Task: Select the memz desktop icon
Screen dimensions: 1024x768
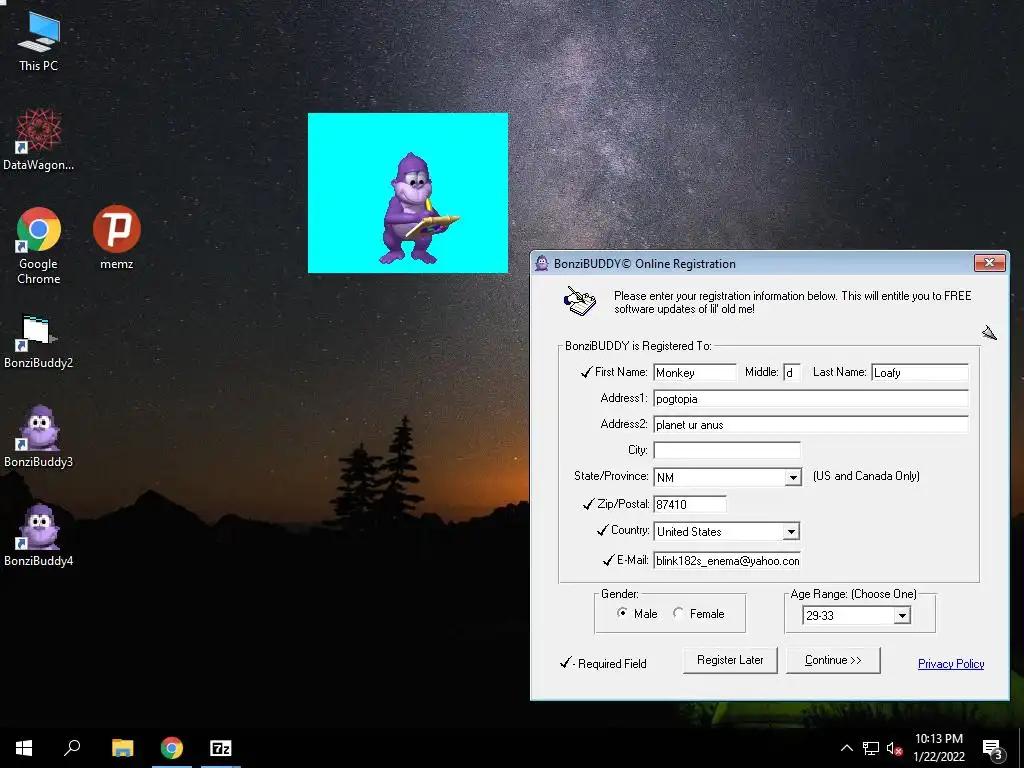Action: click(117, 238)
